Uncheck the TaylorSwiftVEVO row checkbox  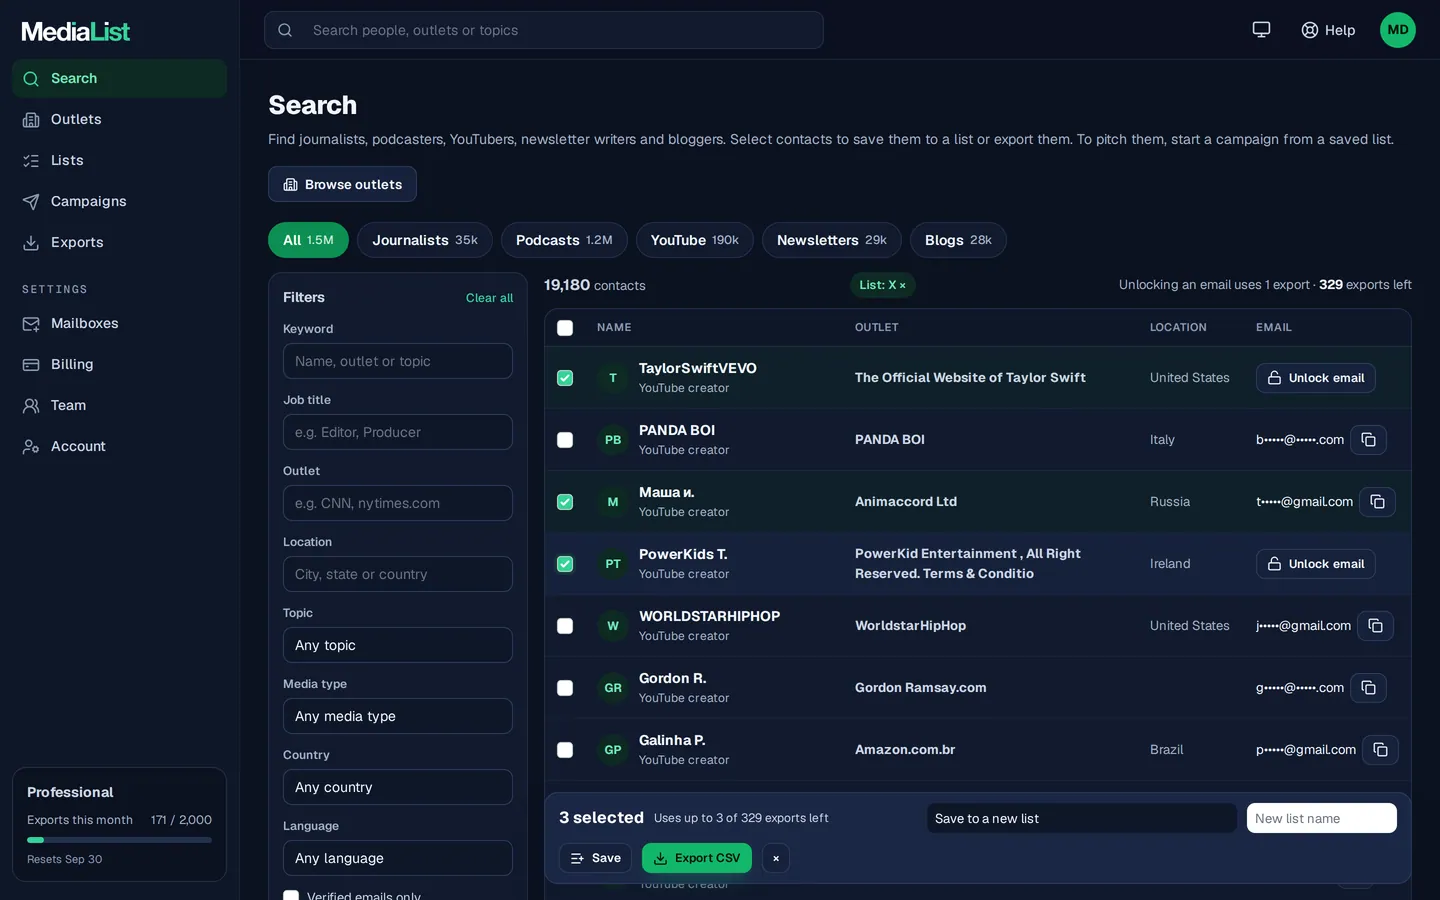pyautogui.click(x=565, y=378)
